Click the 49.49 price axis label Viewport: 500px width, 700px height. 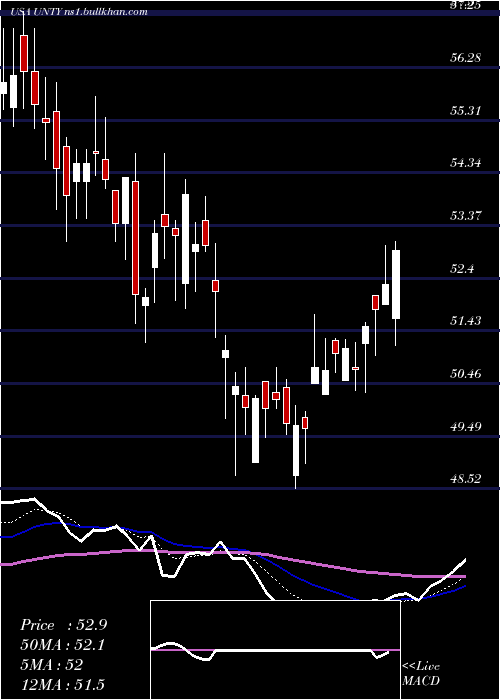465,427
